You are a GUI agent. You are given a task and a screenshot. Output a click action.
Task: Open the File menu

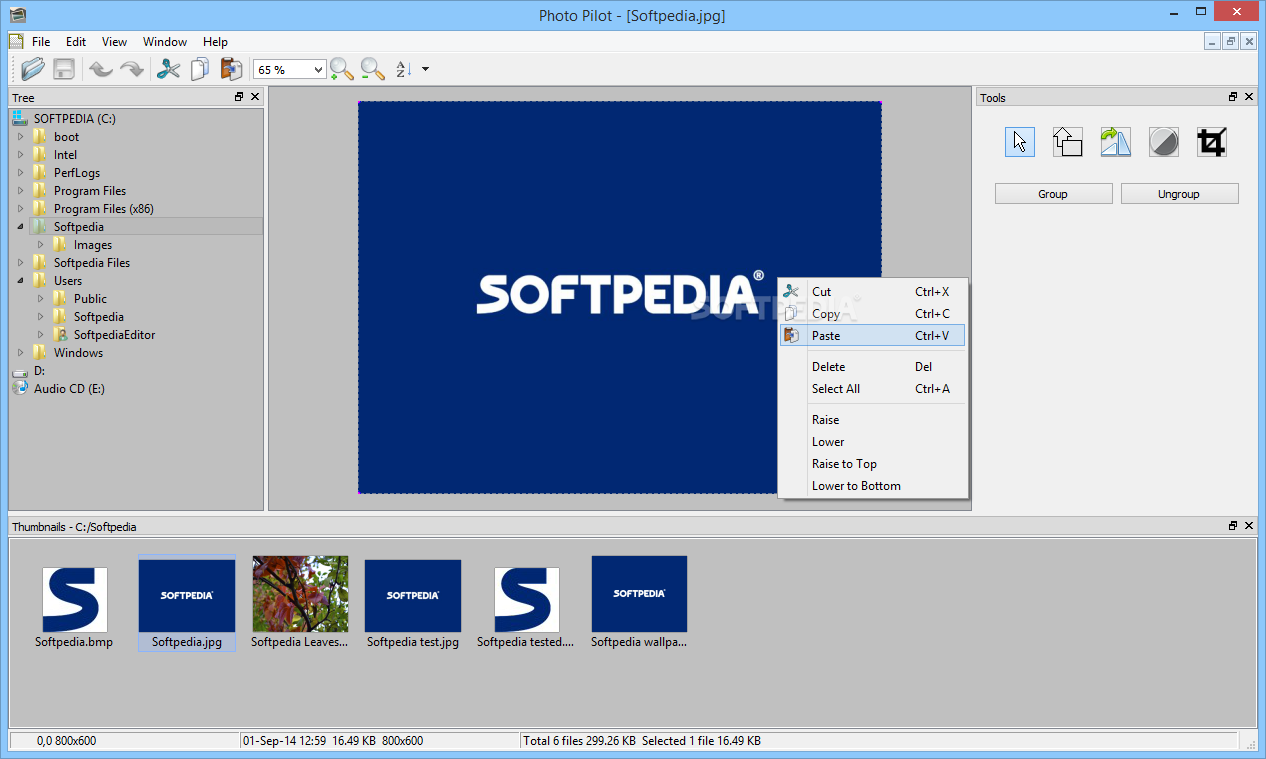pyautogui.click(x=41, y=42)
